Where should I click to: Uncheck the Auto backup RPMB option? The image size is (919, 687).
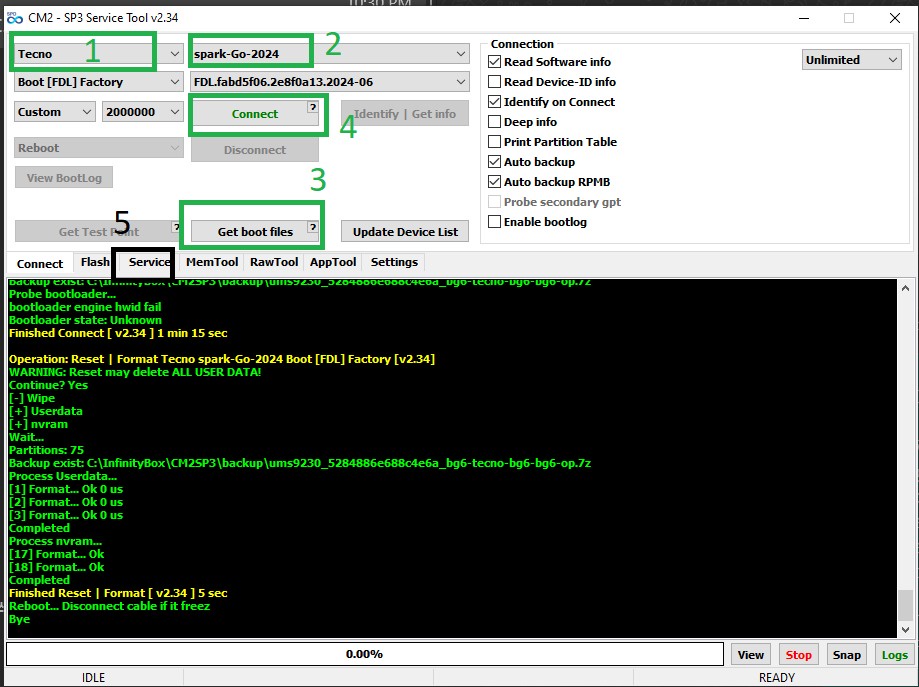[495, 182]
